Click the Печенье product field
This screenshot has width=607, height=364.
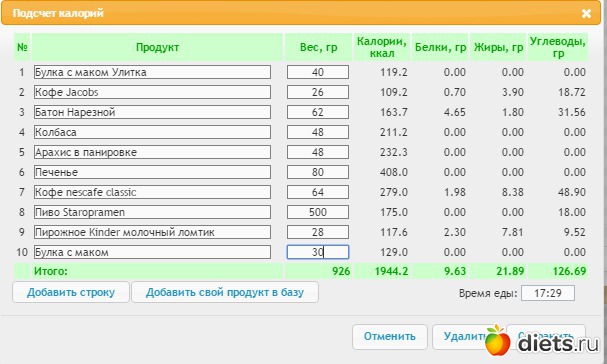(x=152, y=172)
